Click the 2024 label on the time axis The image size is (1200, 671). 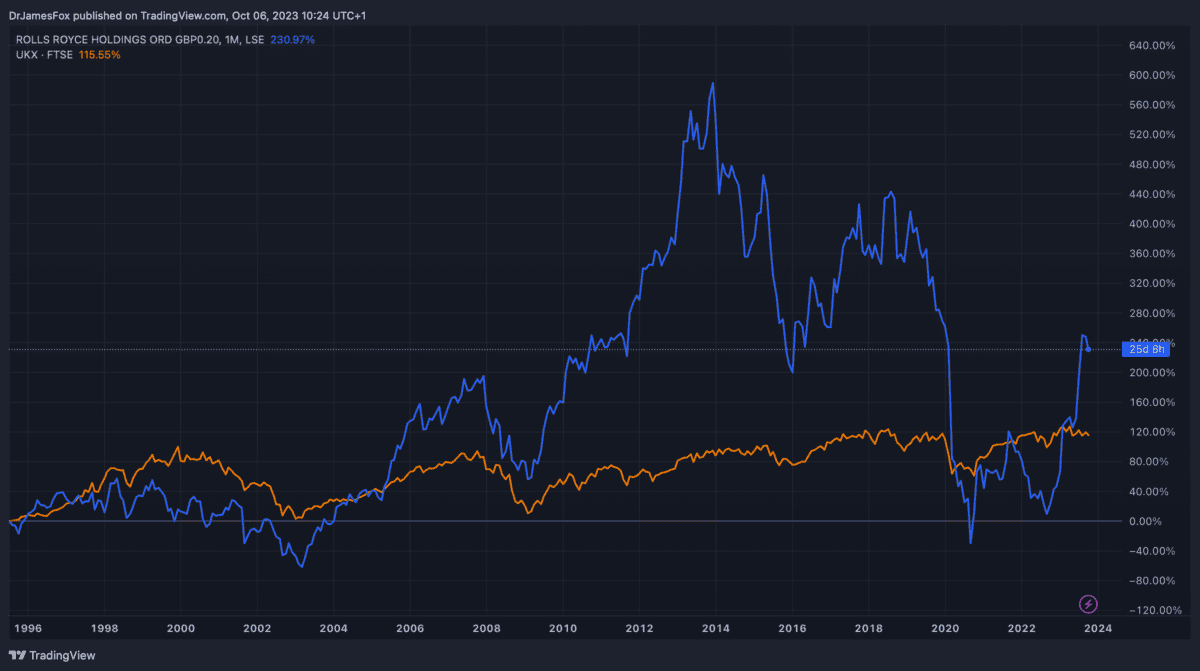click(1097, 628)
